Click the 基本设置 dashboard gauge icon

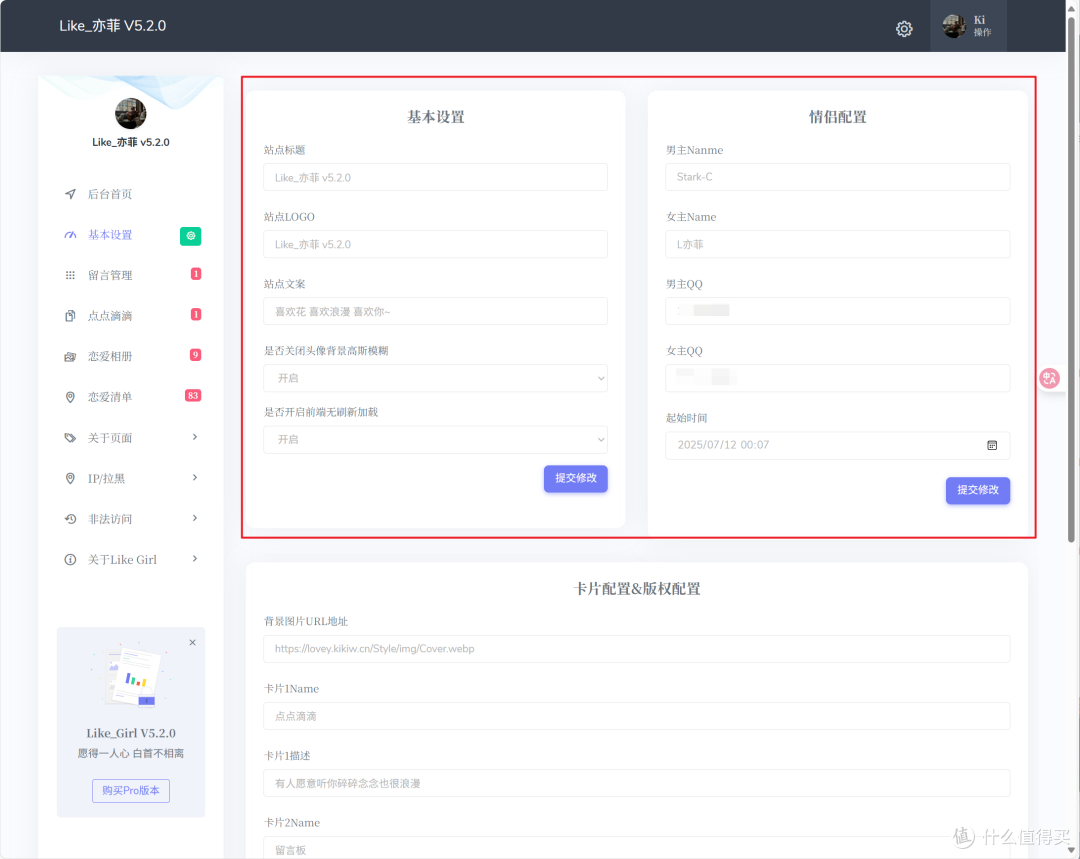(x=70, y=235)
